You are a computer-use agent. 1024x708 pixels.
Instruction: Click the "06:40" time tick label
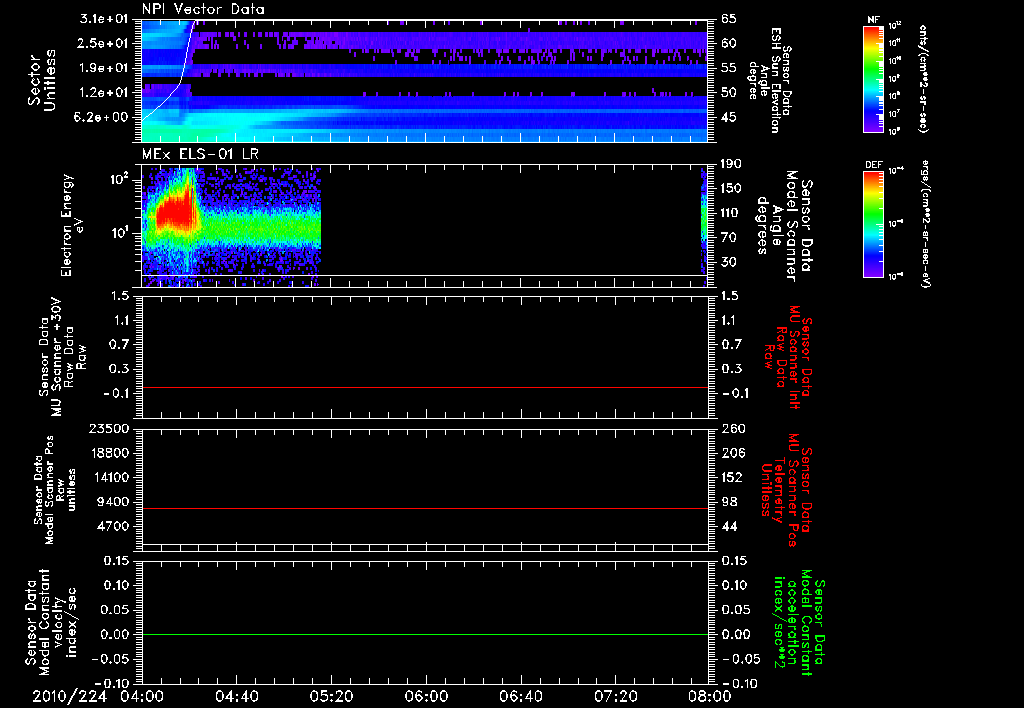click(520, 696)
